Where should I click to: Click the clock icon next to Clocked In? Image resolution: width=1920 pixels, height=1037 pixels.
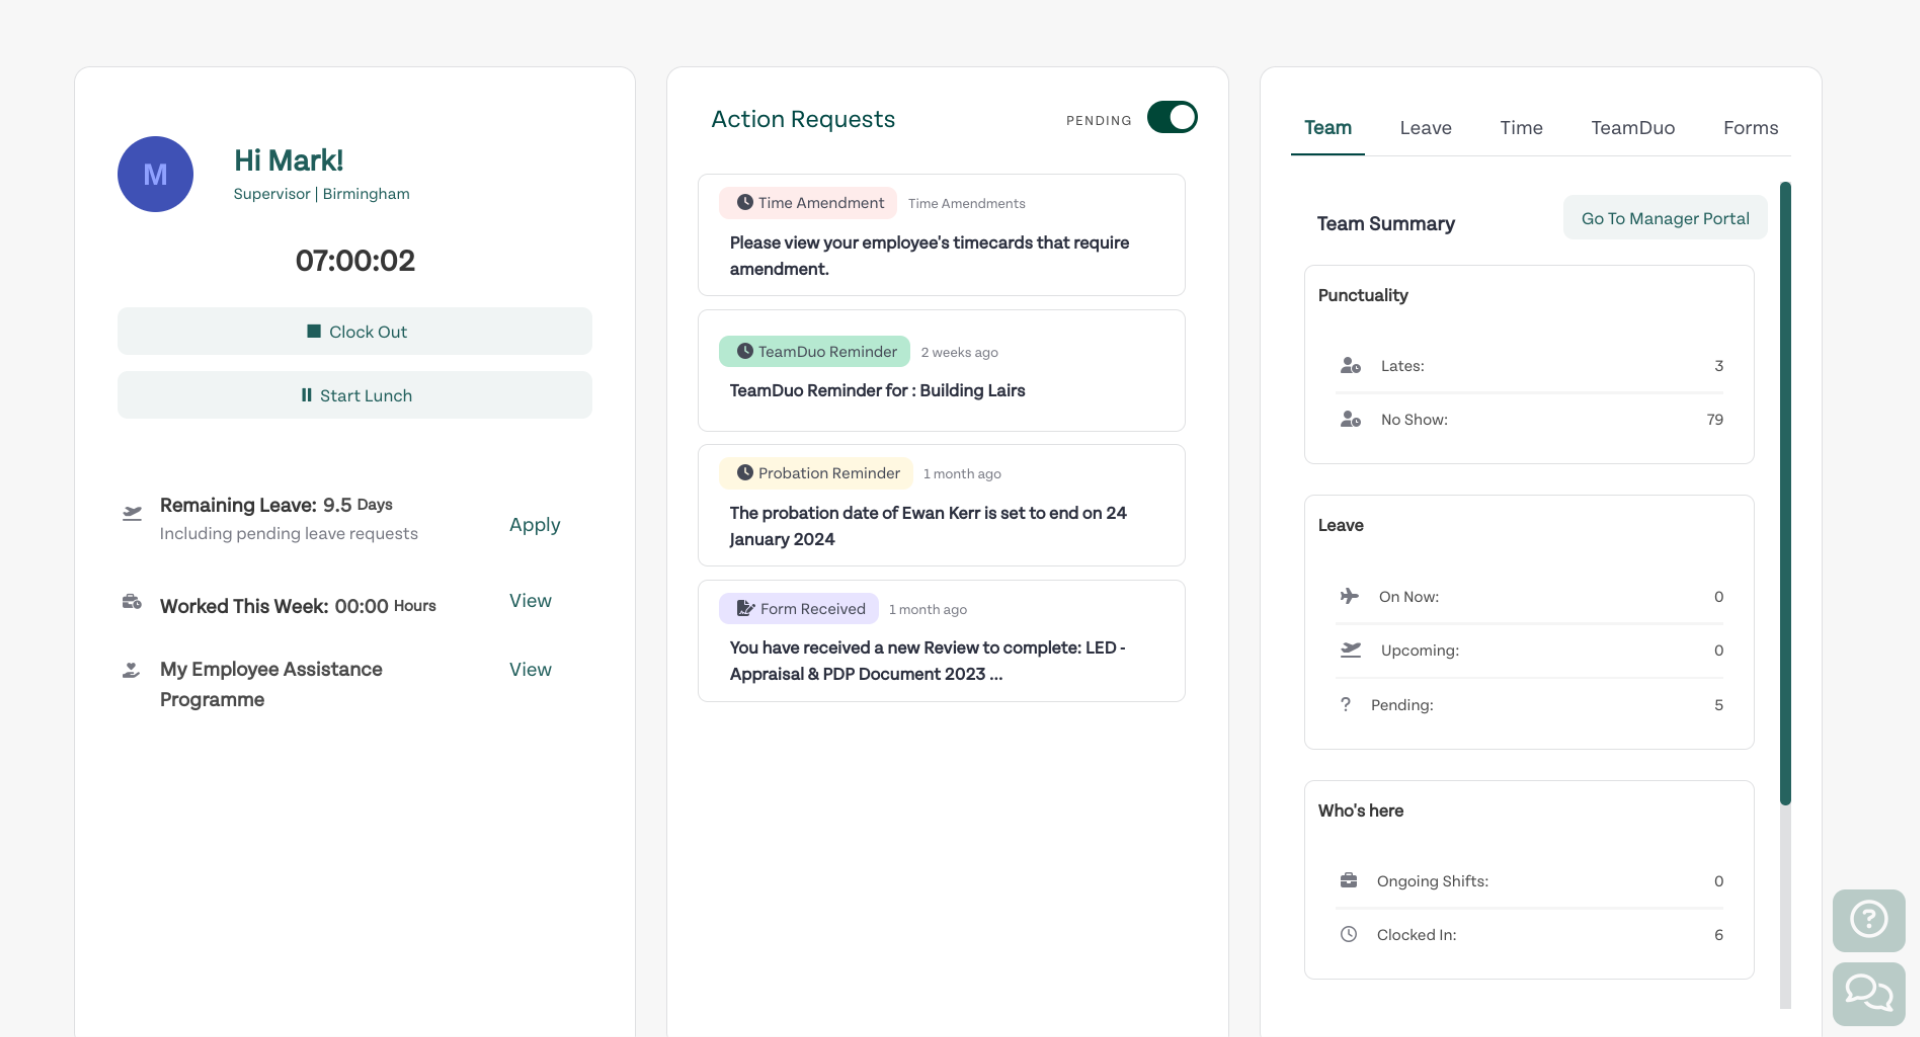pos(1348,934)
